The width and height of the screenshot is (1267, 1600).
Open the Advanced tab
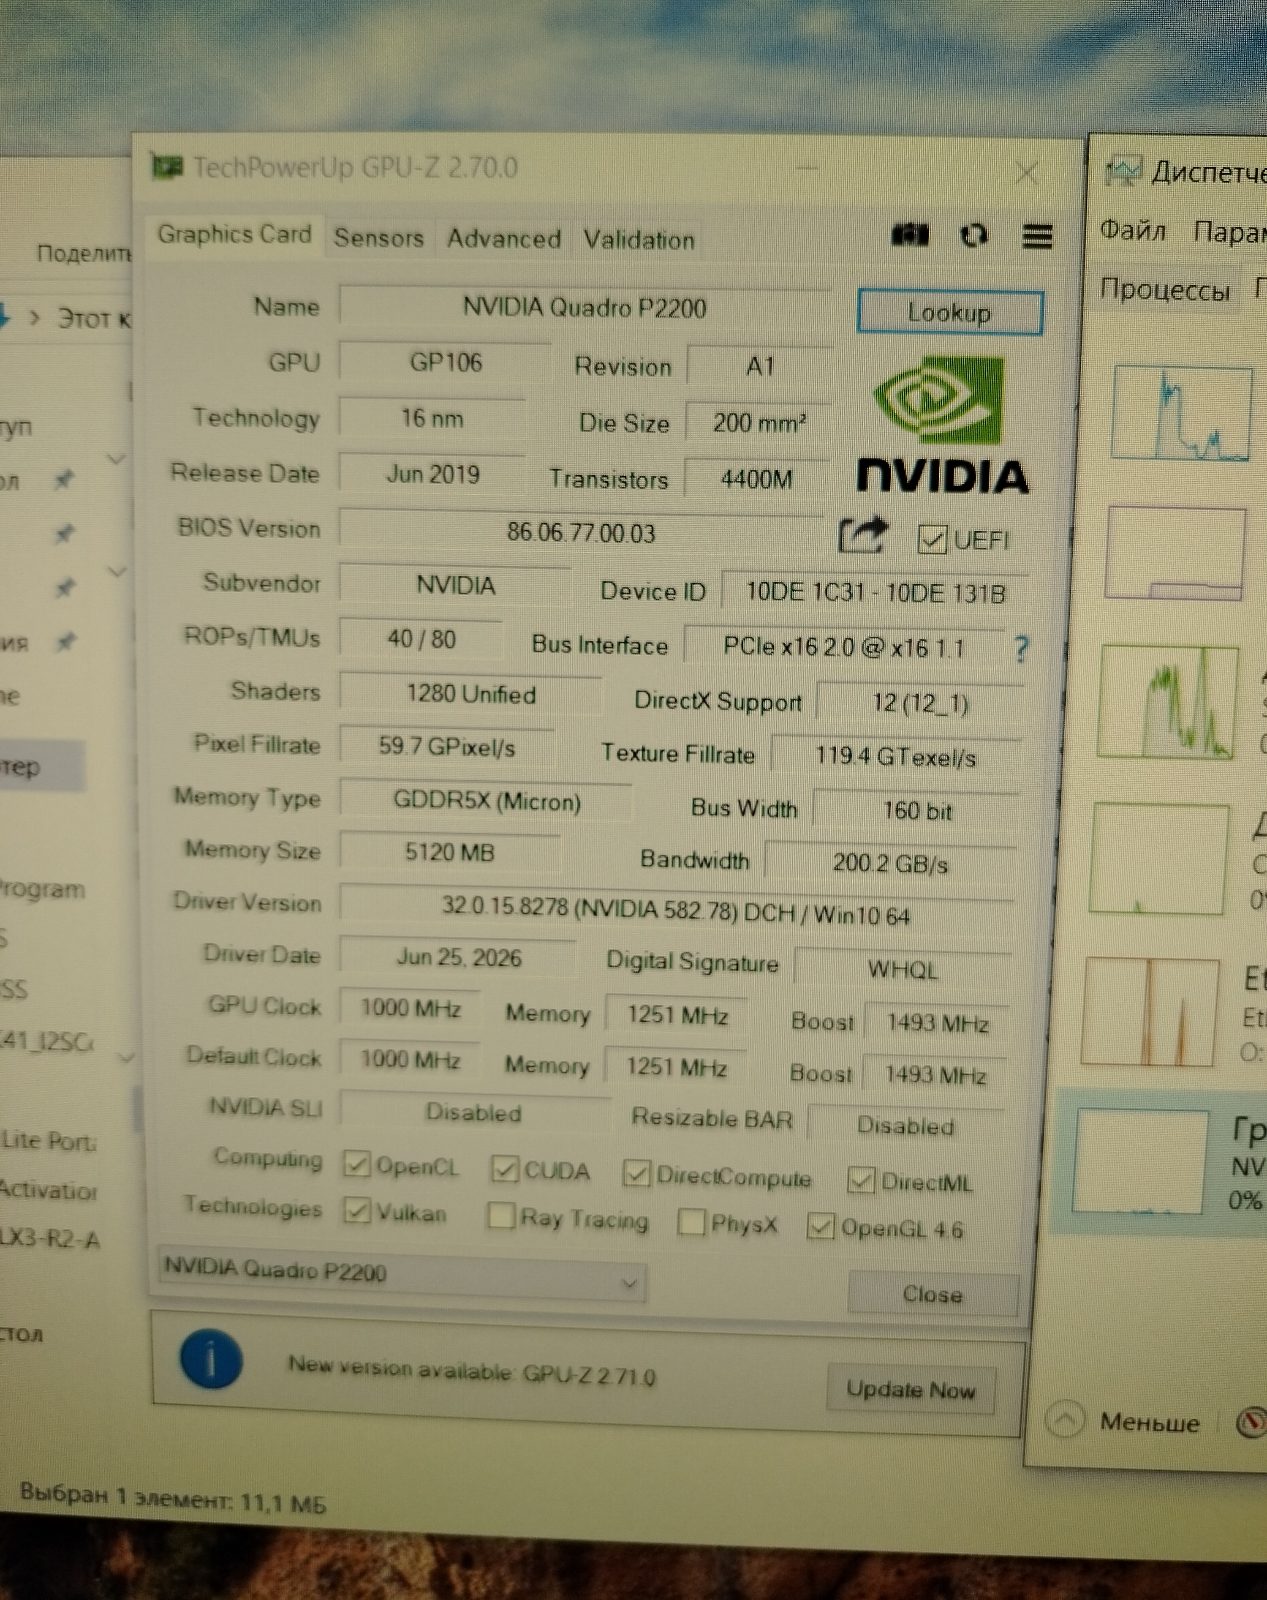(503, 239)
